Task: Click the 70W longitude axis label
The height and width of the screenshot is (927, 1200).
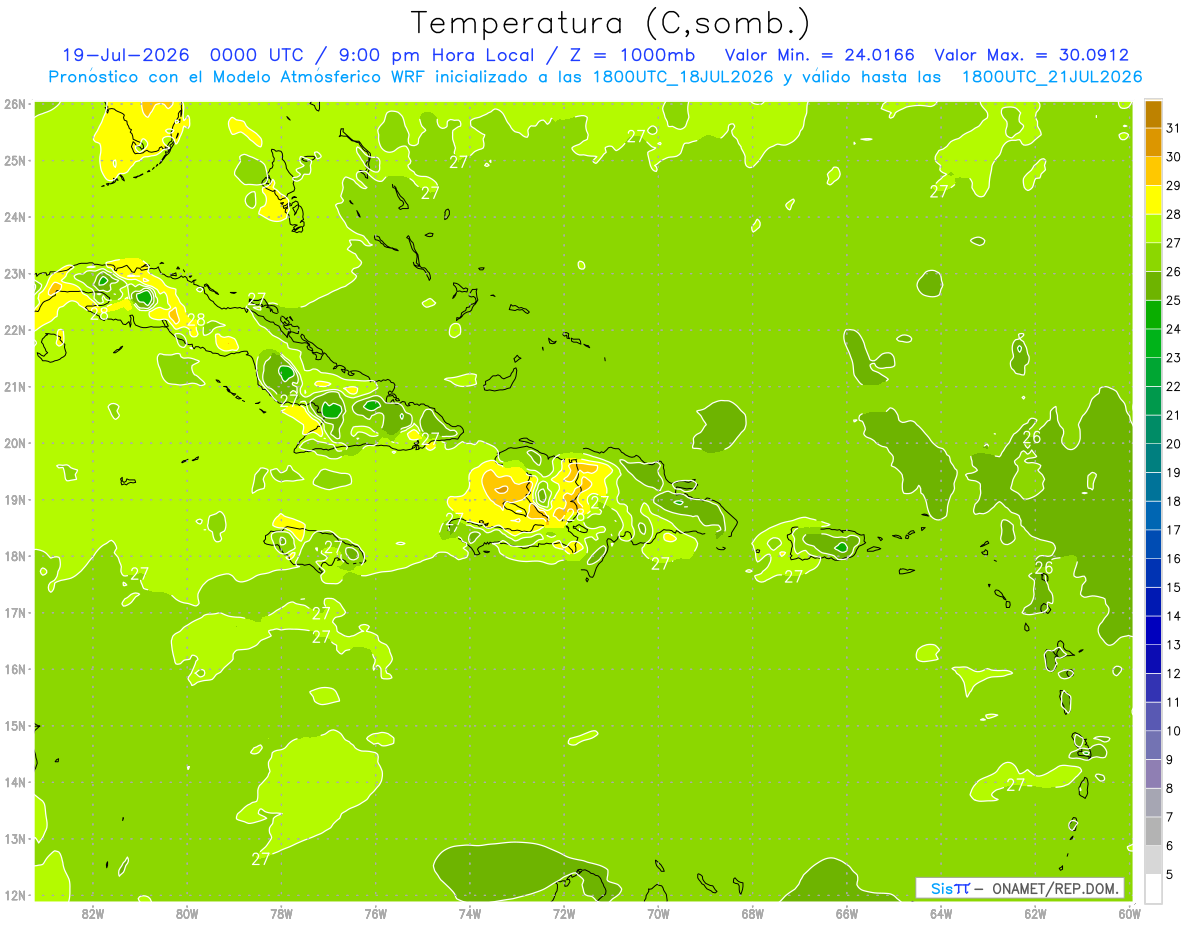Action: click(658, 913)
